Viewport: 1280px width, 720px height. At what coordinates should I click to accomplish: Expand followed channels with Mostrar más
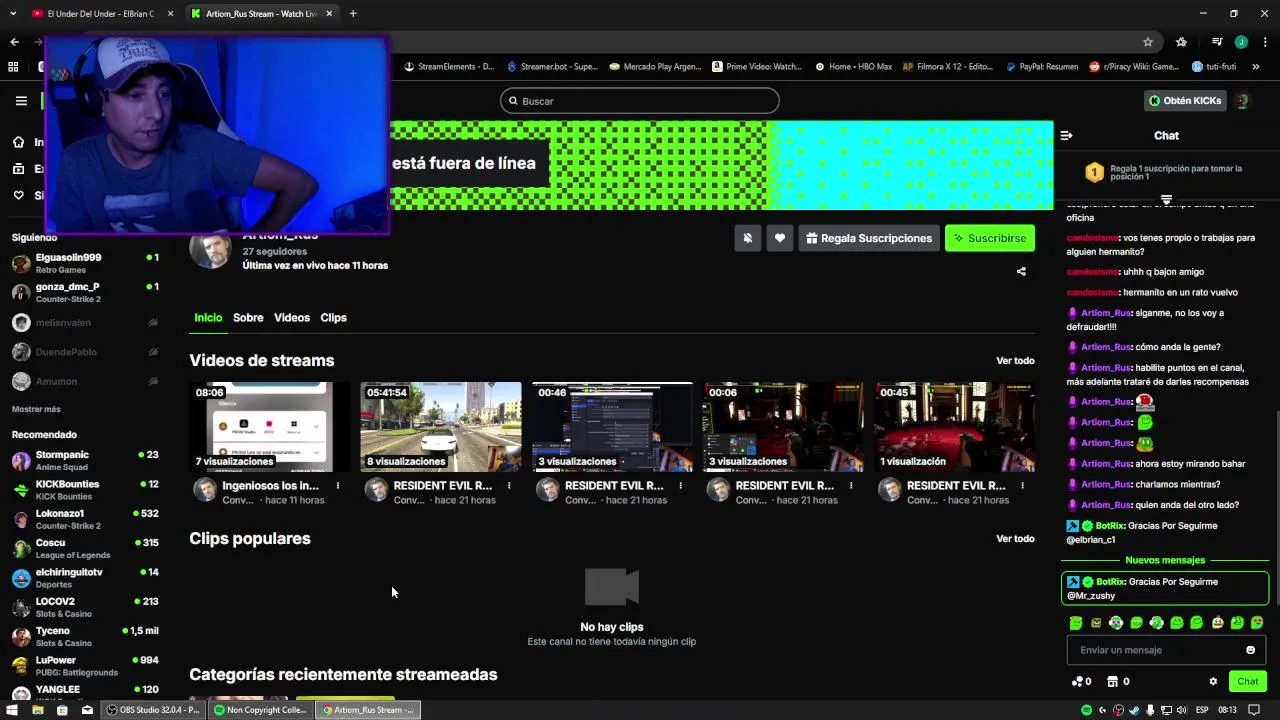[36, 409]
